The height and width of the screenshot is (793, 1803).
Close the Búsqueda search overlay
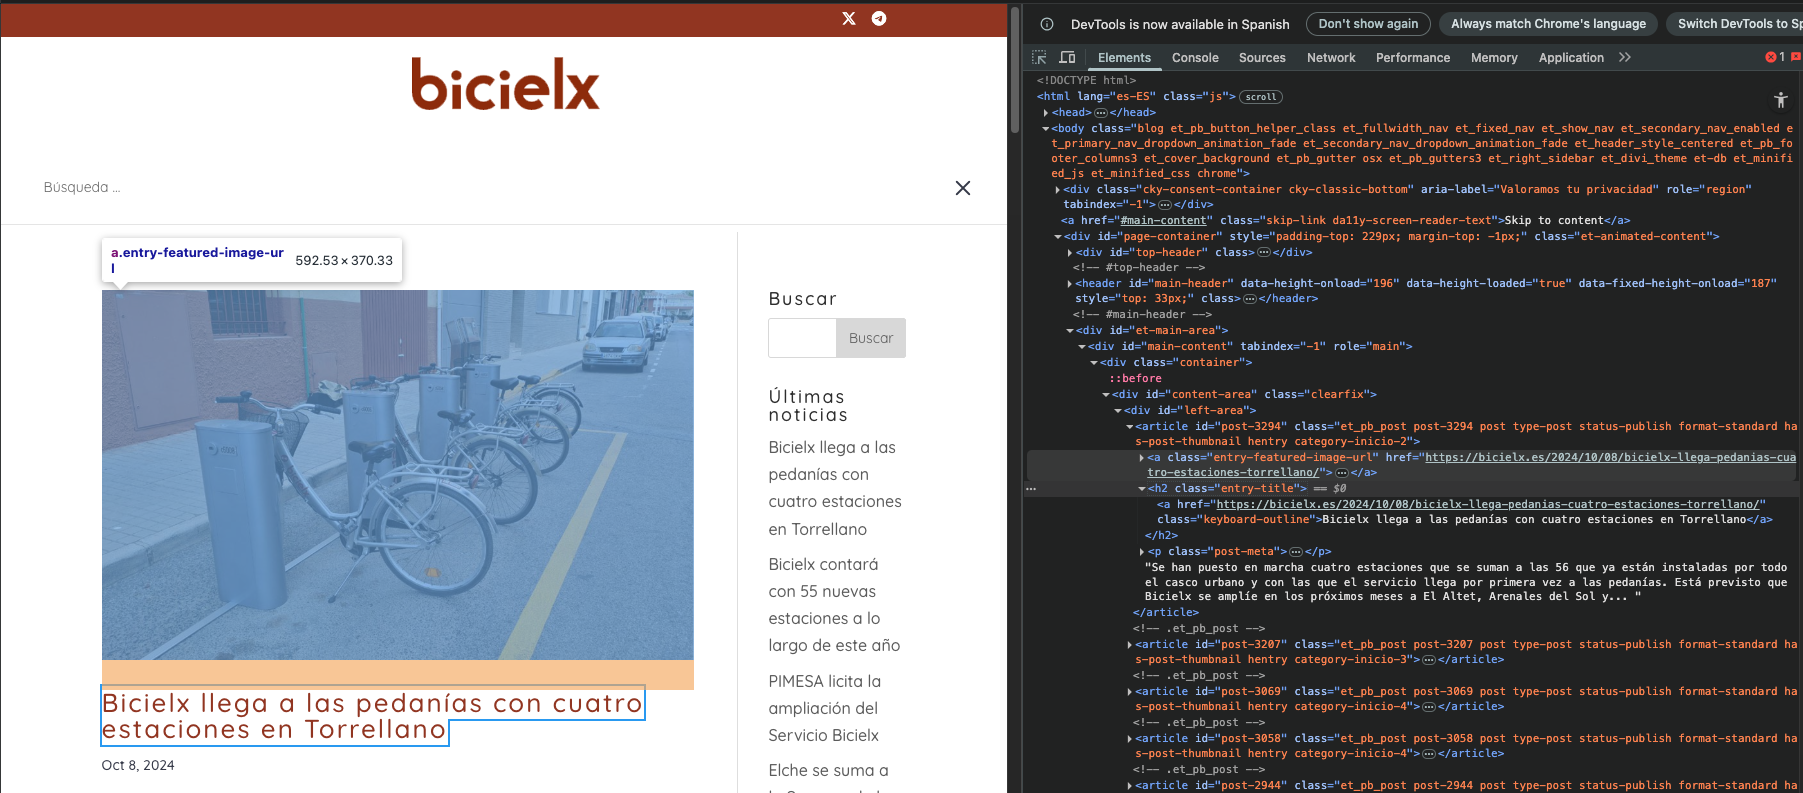(x=962, y=188)
